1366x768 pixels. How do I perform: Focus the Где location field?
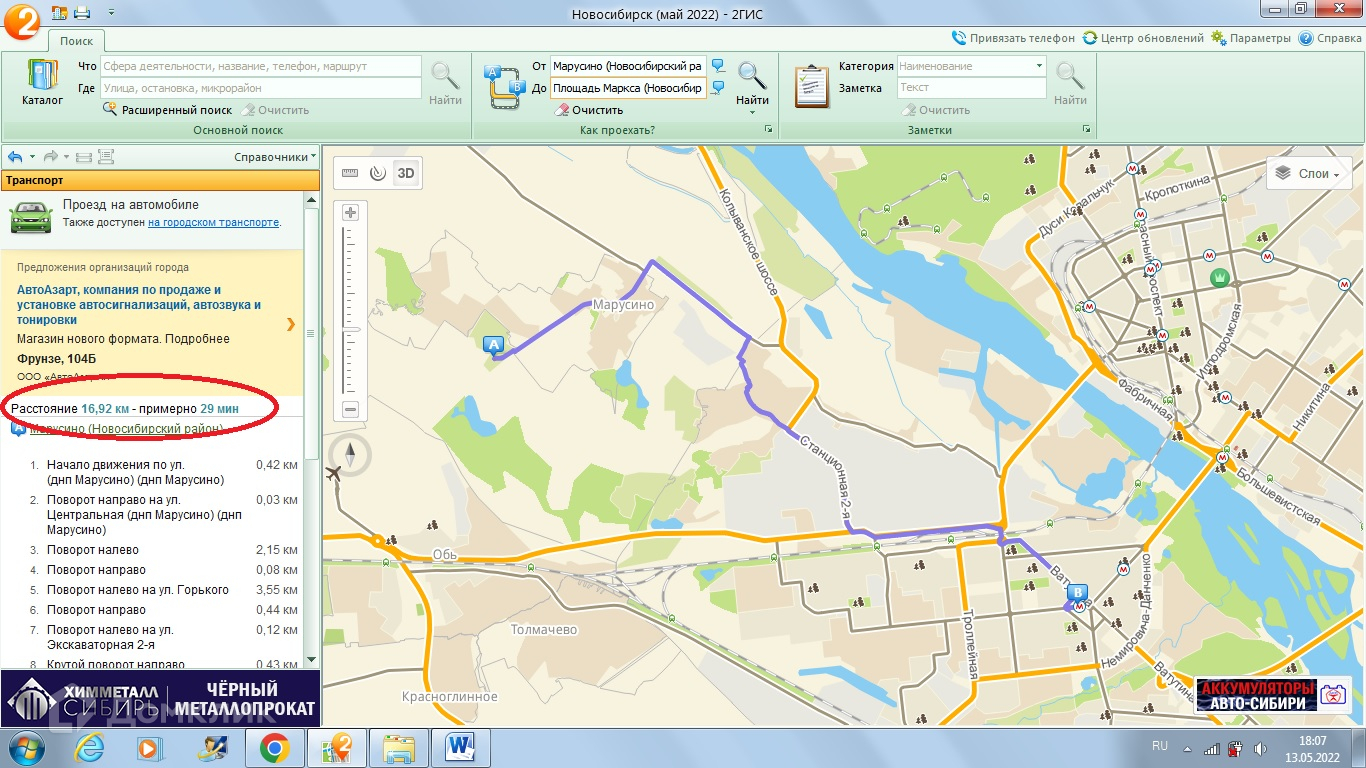(261, 88)
